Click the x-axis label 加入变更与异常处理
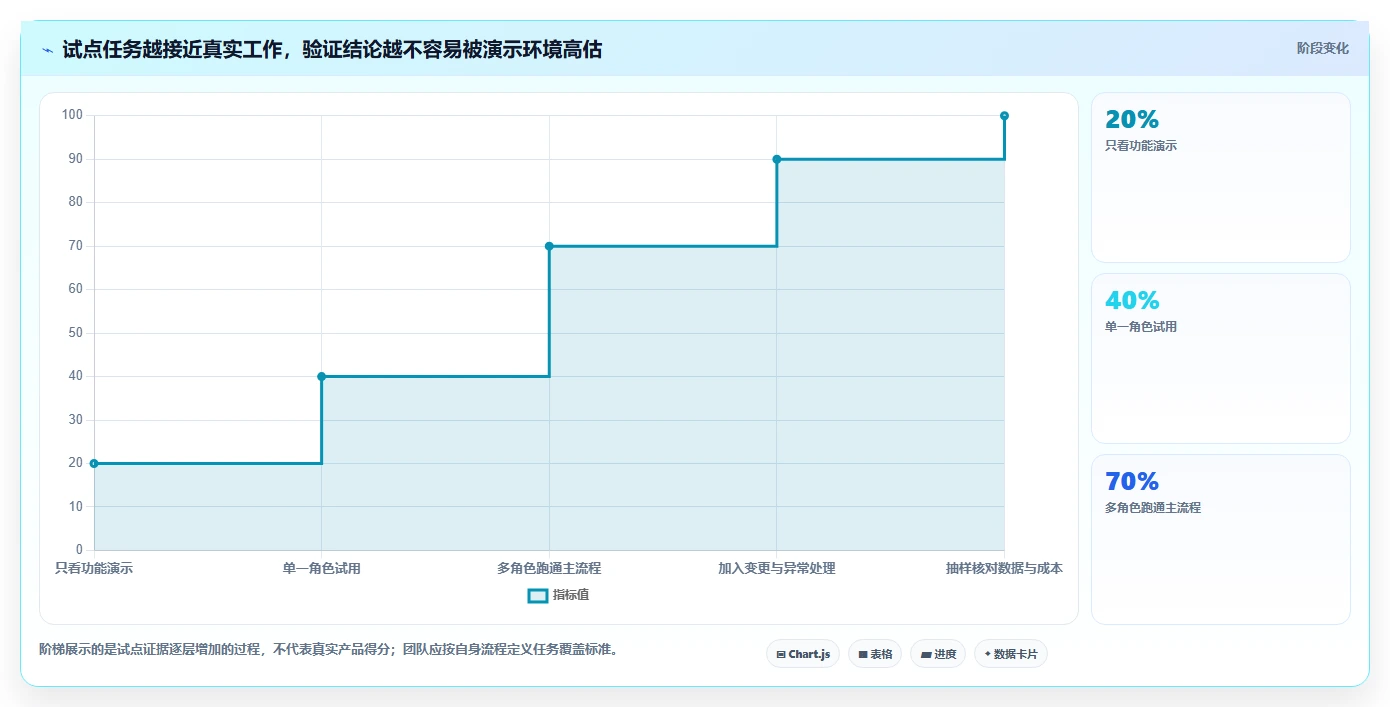1390x707 pixels. (776, 568)
